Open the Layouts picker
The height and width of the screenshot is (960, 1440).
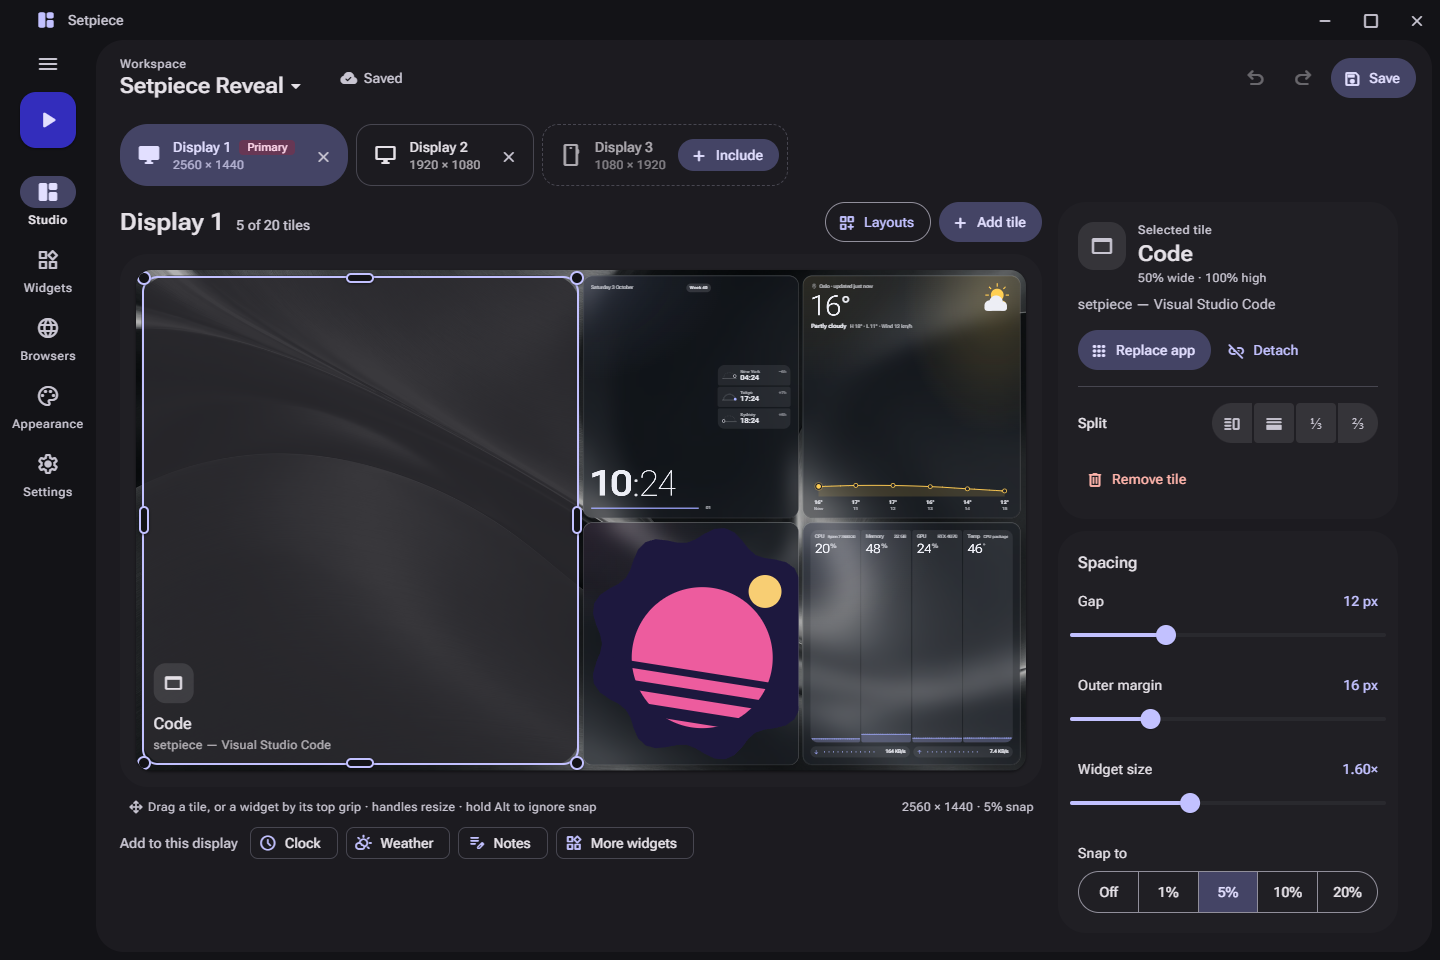(x=877, y=222)
